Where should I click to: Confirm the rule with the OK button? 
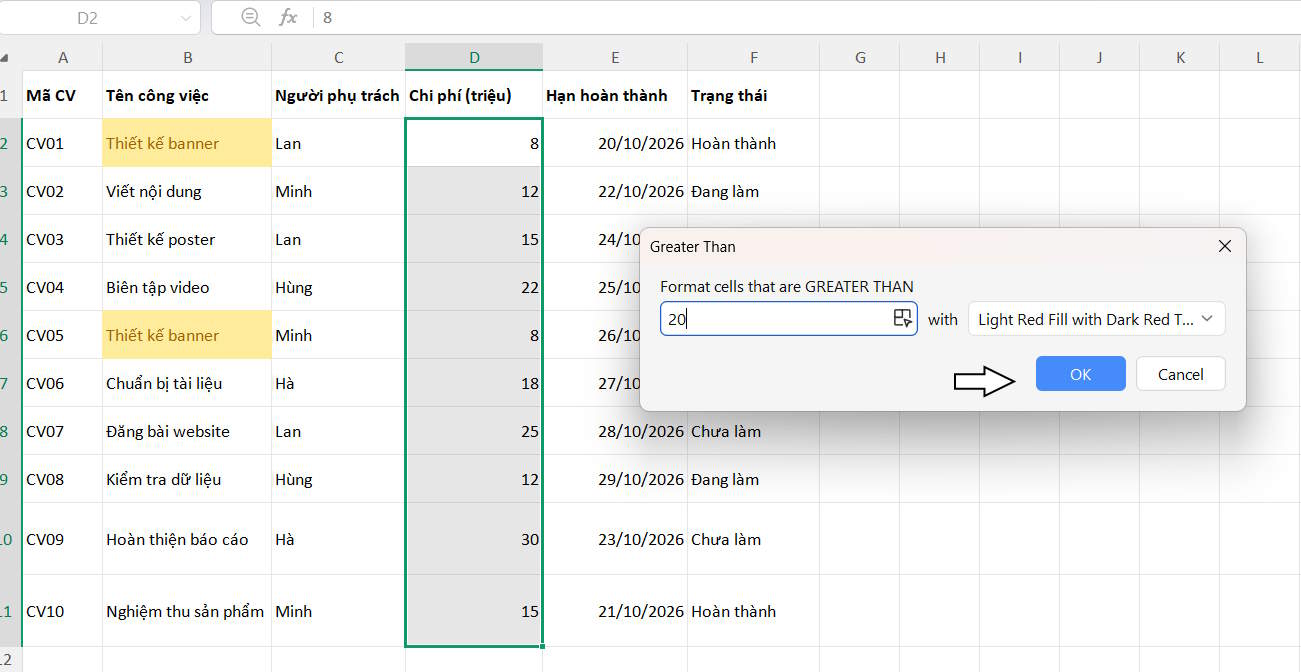(x=1081, y=374)
